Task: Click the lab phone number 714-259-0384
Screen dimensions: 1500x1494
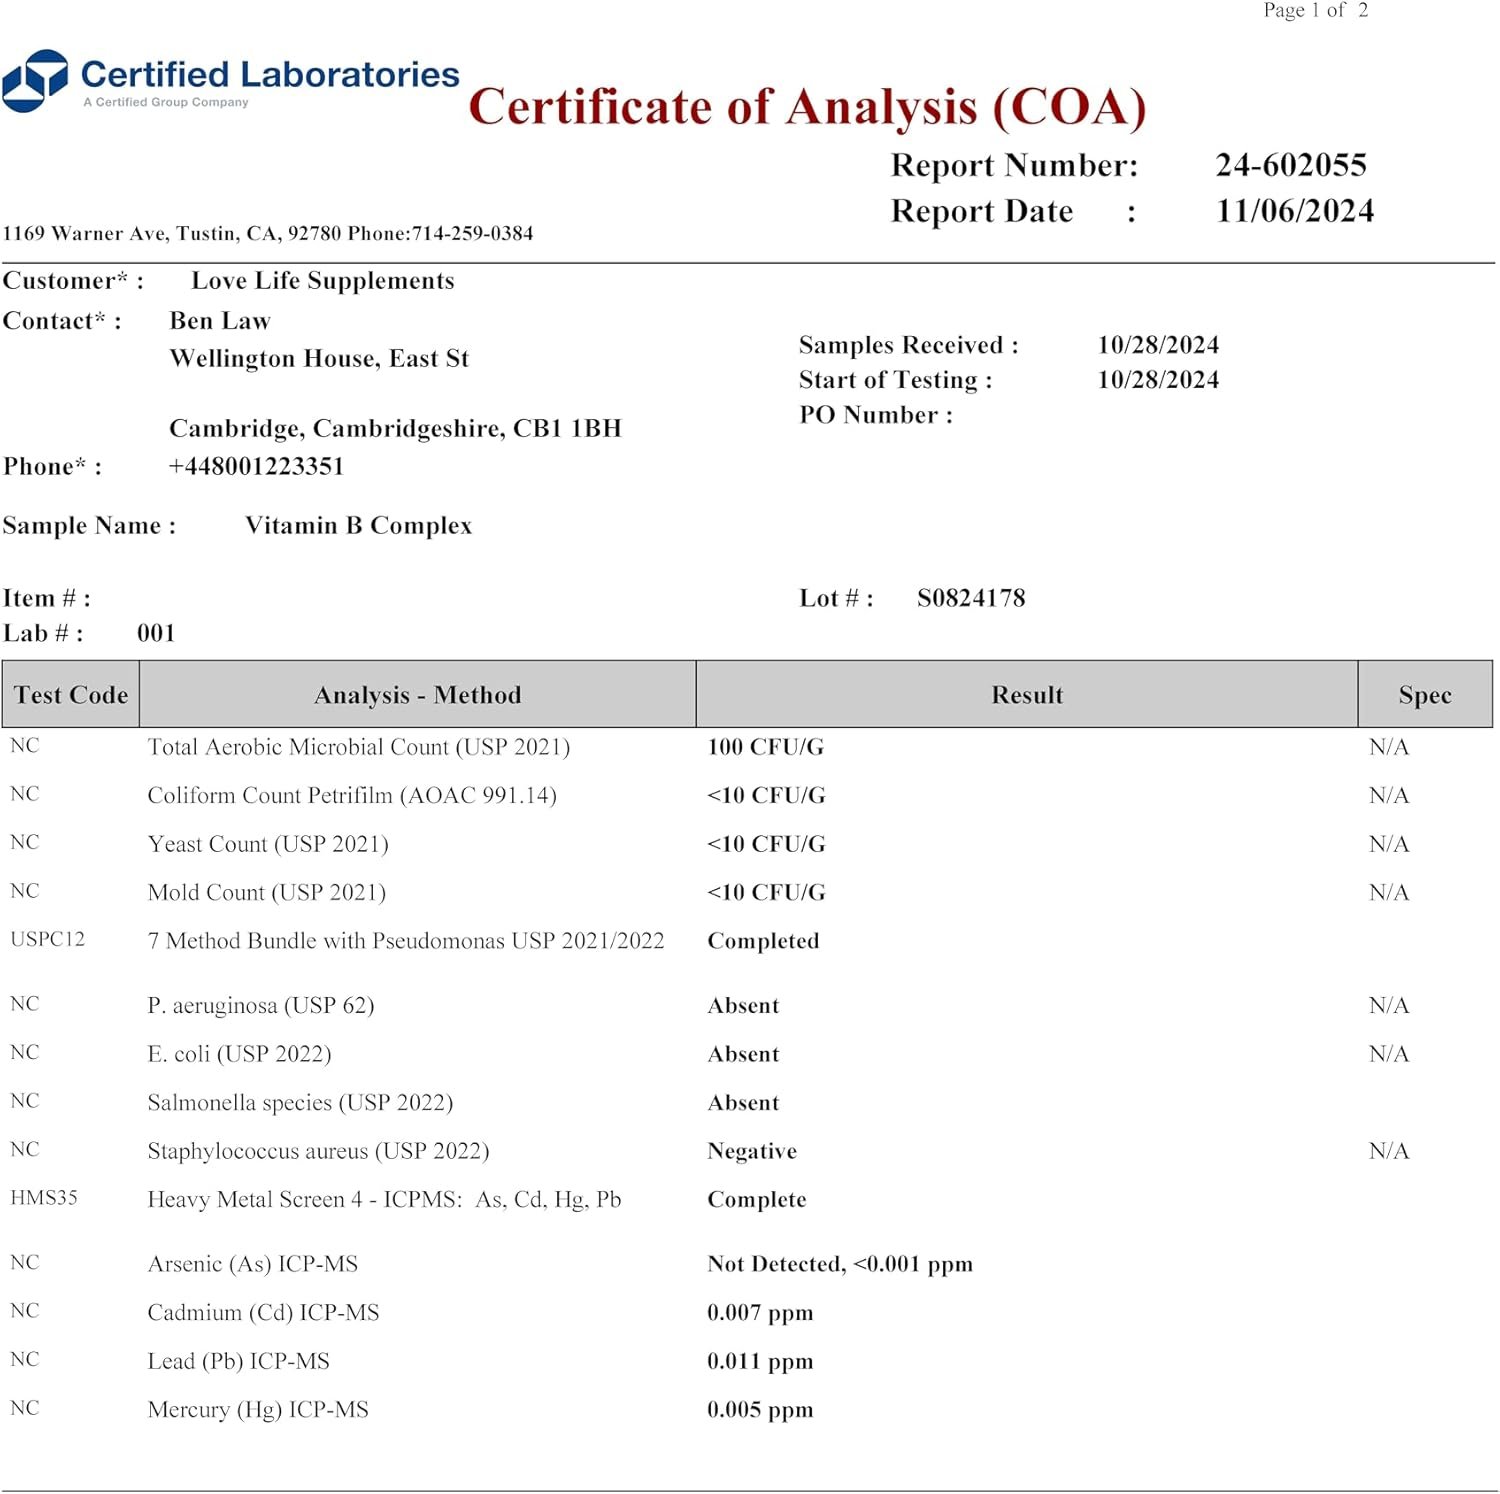Action: coord(472,234)
